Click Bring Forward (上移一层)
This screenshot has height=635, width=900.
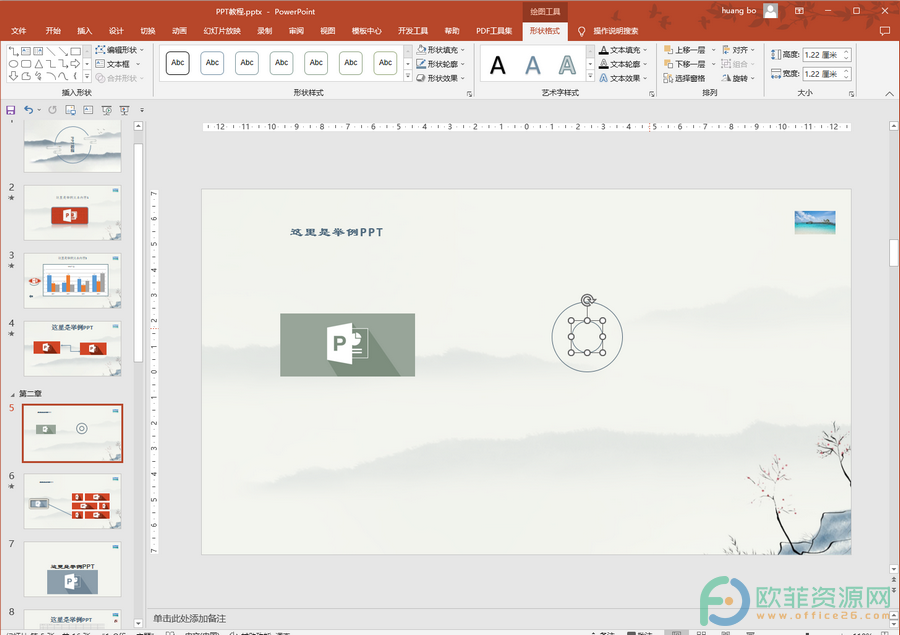684,50
